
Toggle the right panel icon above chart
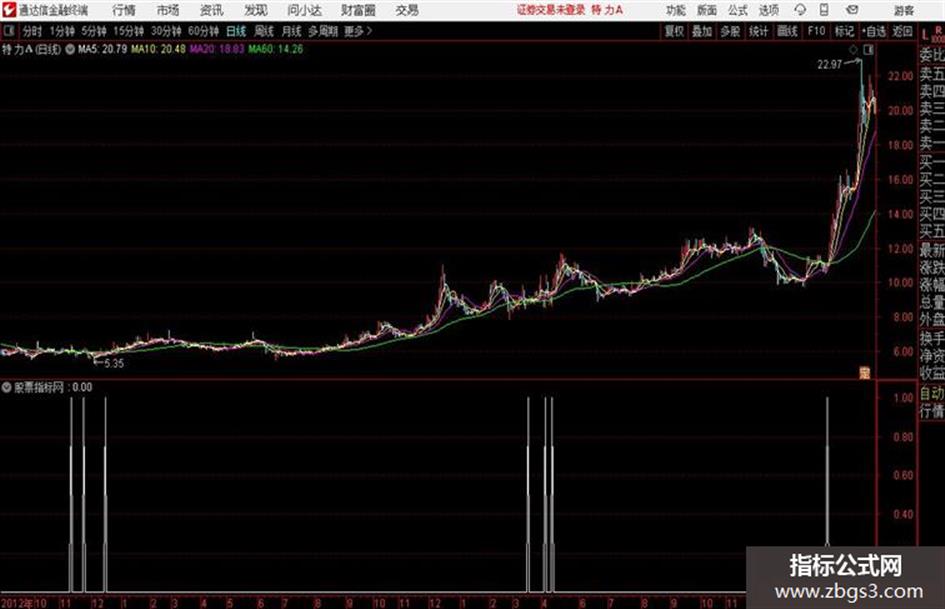tap(868, 50)
